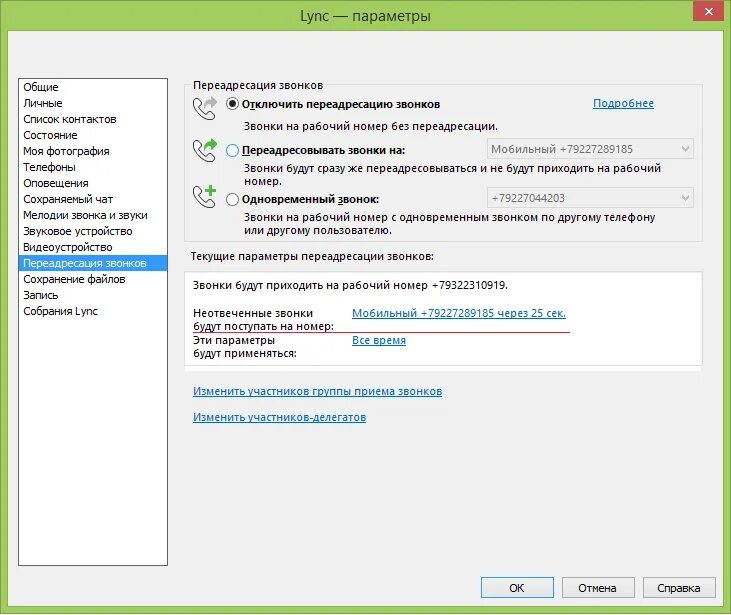This screenshot has width=731, height=615.
Task: Click the call forwarding off phone icon
Action: point(205,108)
